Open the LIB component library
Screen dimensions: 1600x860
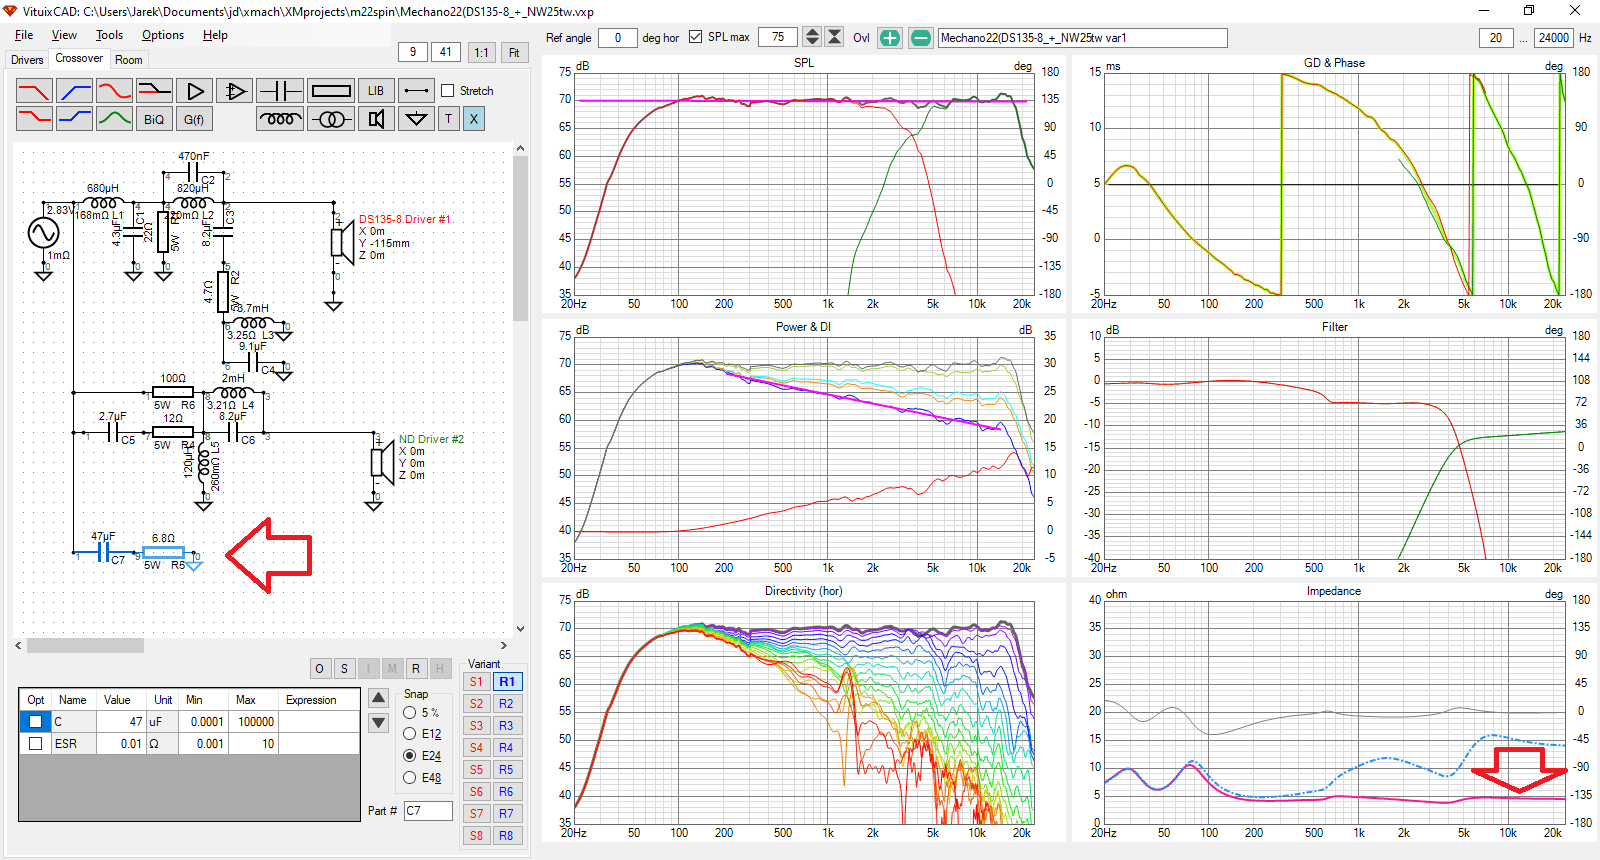tap(376, 91)
